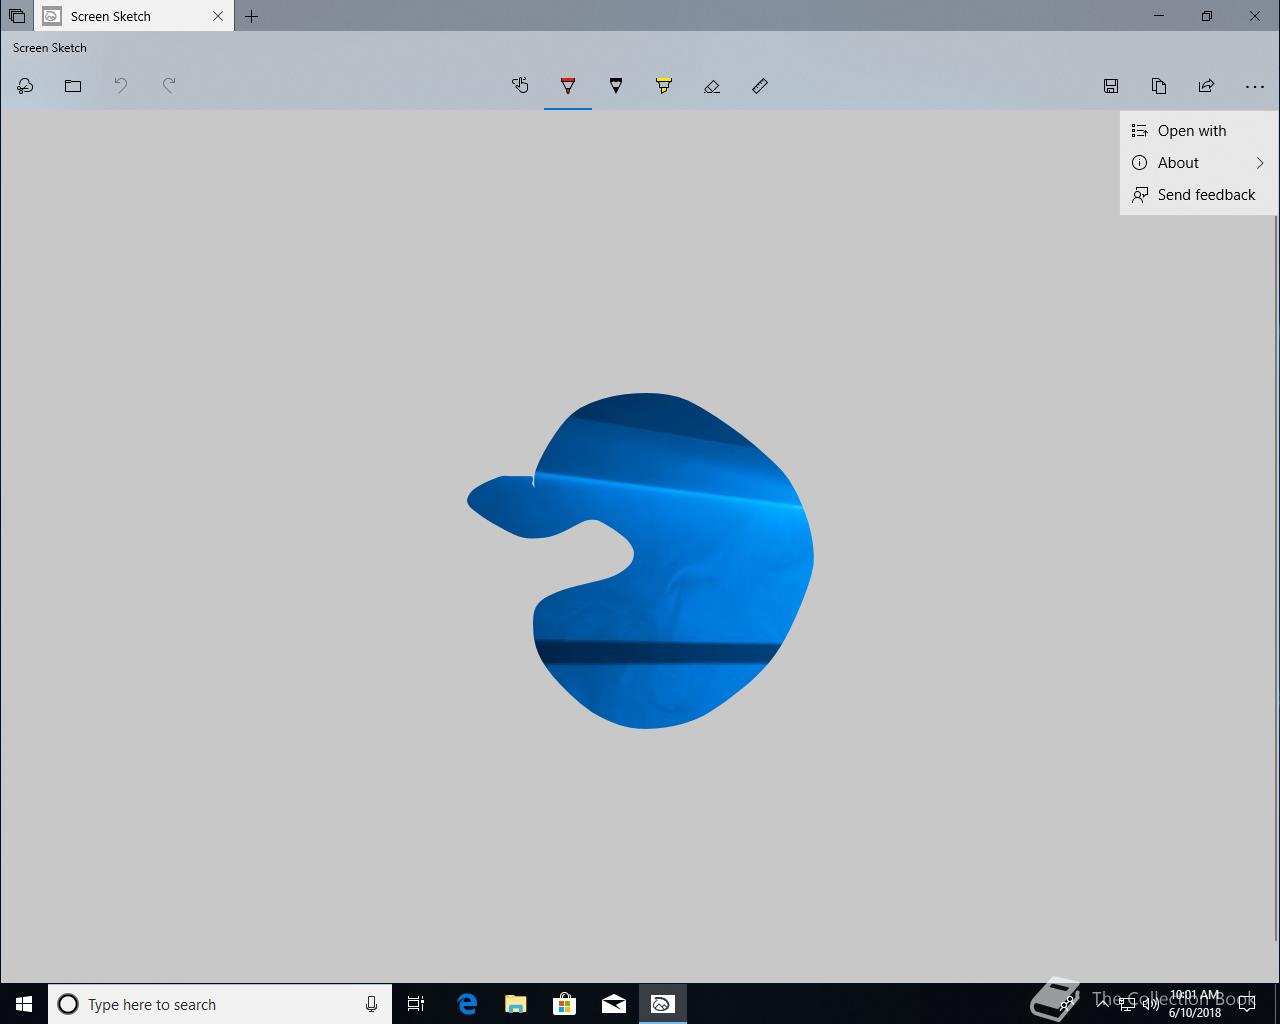
Task: Copy the snip to clipboard
Action: [x=1159, y=86]
